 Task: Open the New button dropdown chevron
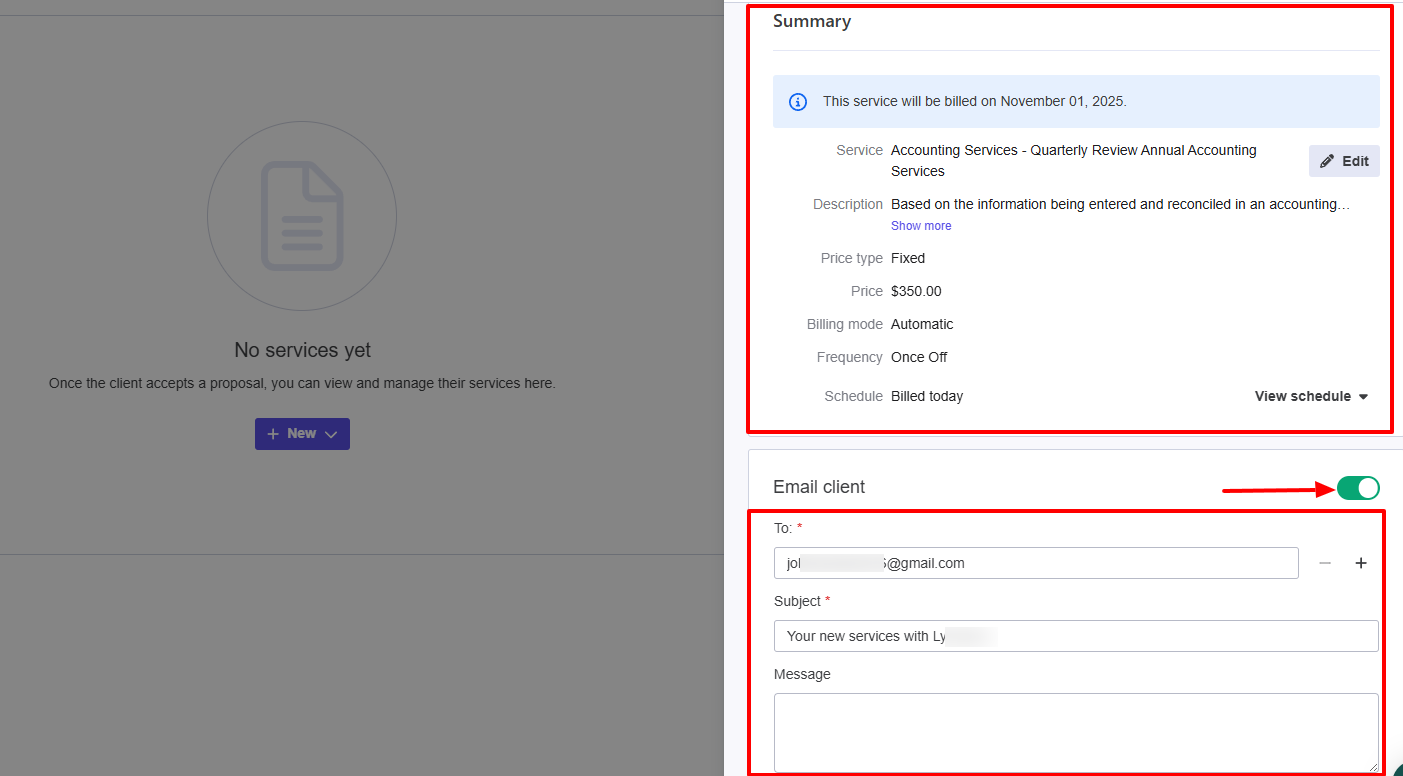pyautogui.click(x=331, y=433)
